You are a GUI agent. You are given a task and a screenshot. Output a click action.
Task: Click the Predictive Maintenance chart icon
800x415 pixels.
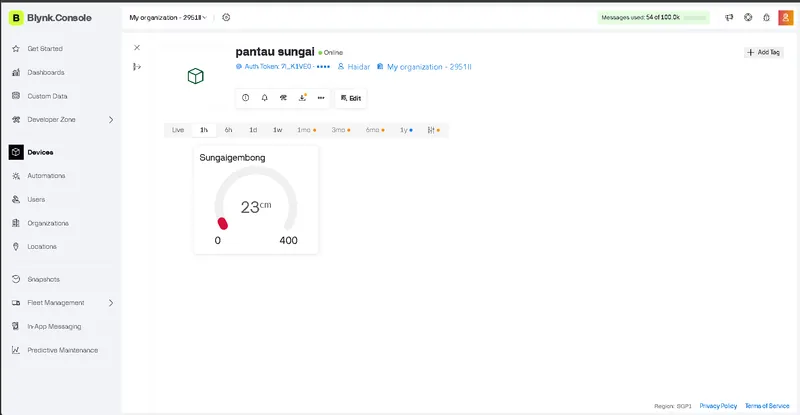[x=16, y=350]
